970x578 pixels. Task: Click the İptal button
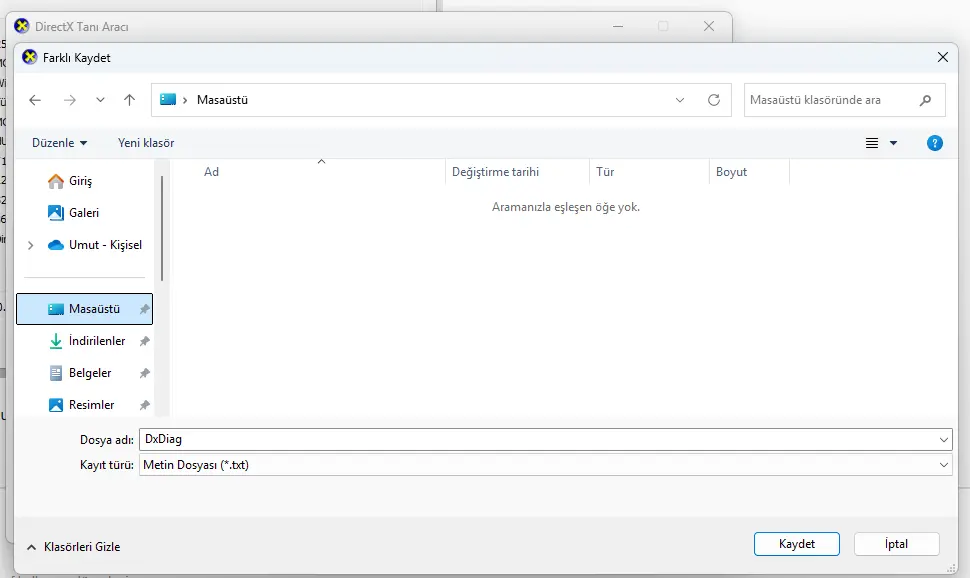click(x=896, y=544)
